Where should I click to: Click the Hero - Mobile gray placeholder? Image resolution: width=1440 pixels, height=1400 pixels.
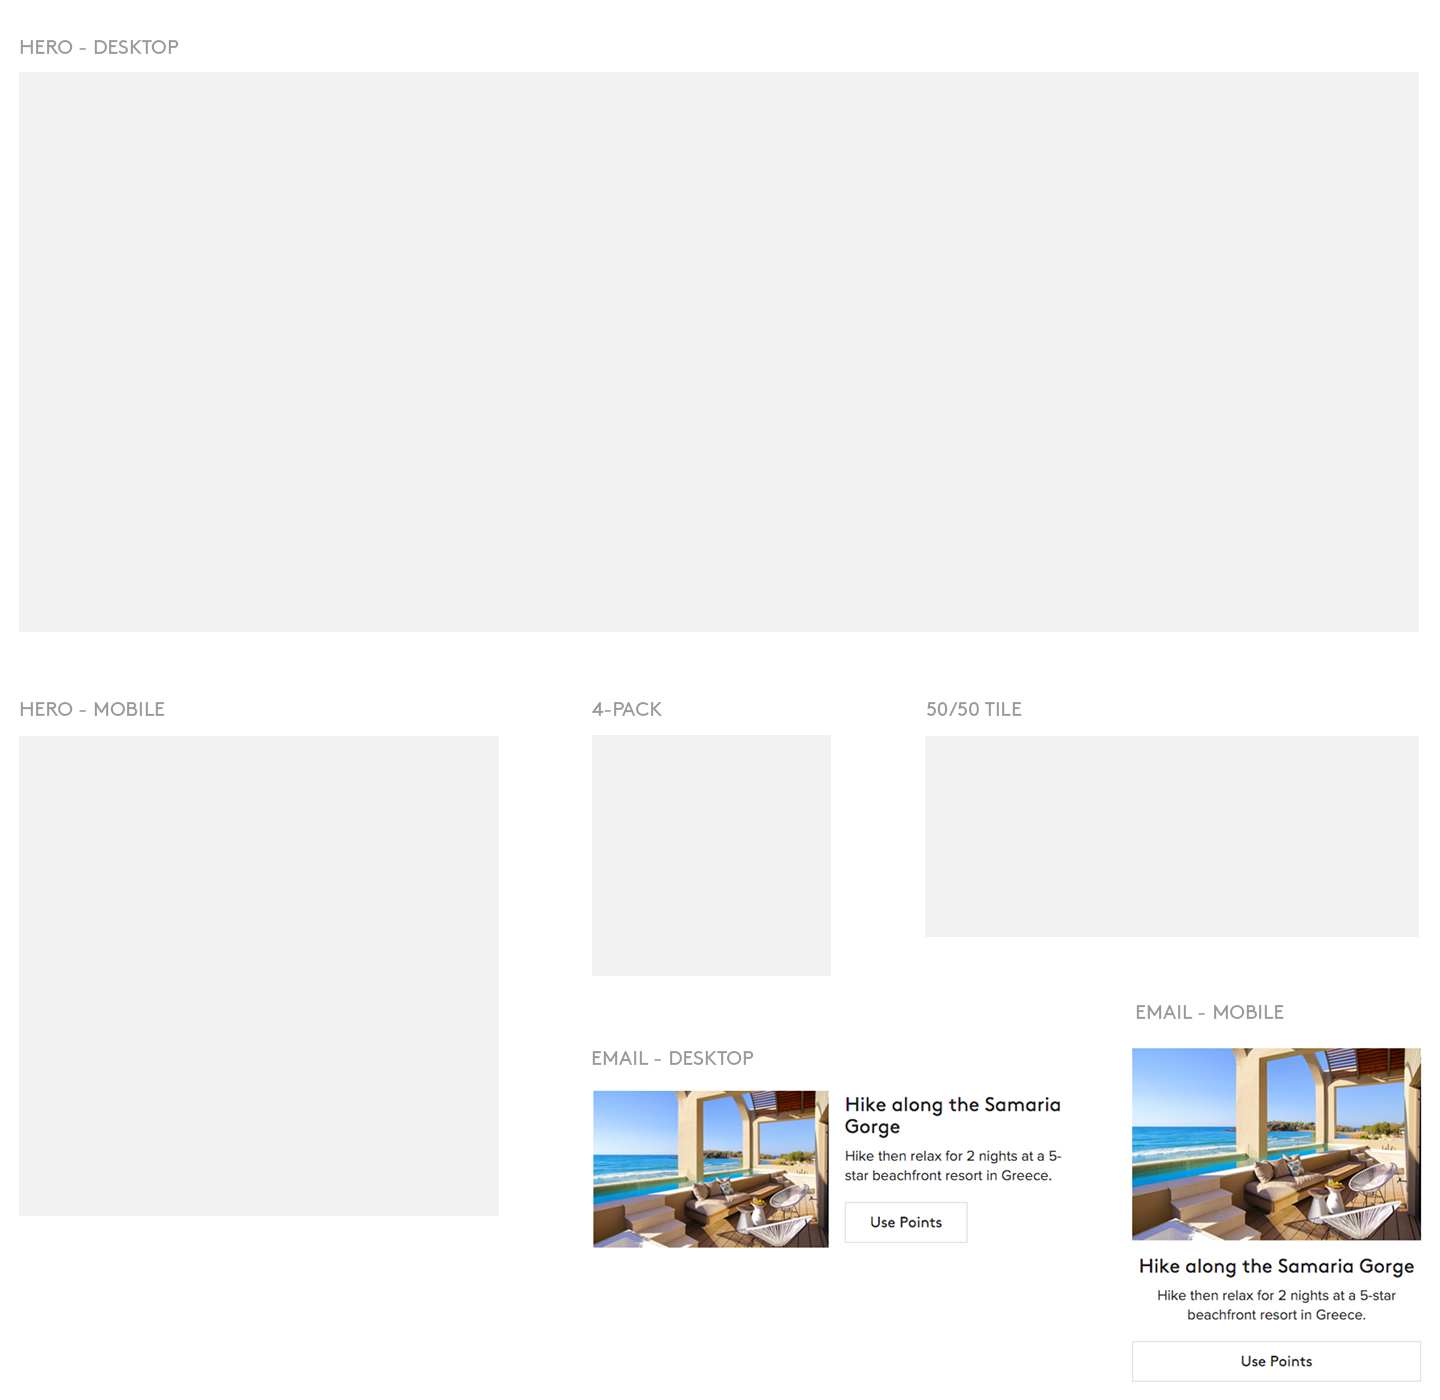click(258, 975)
